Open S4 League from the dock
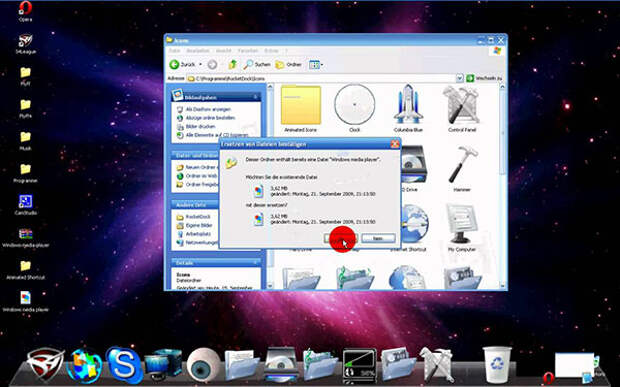The height and width of the screenshot is (387, 620). (x=45, y=364)
